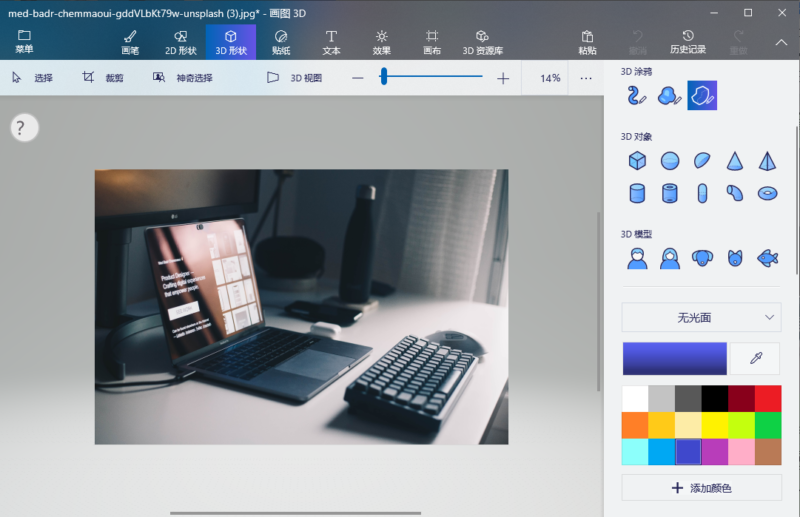Choose the light cyan color swatch
The height and width of the screenshot is (517, 800).
pyautogui.click(x=635, y=452)
